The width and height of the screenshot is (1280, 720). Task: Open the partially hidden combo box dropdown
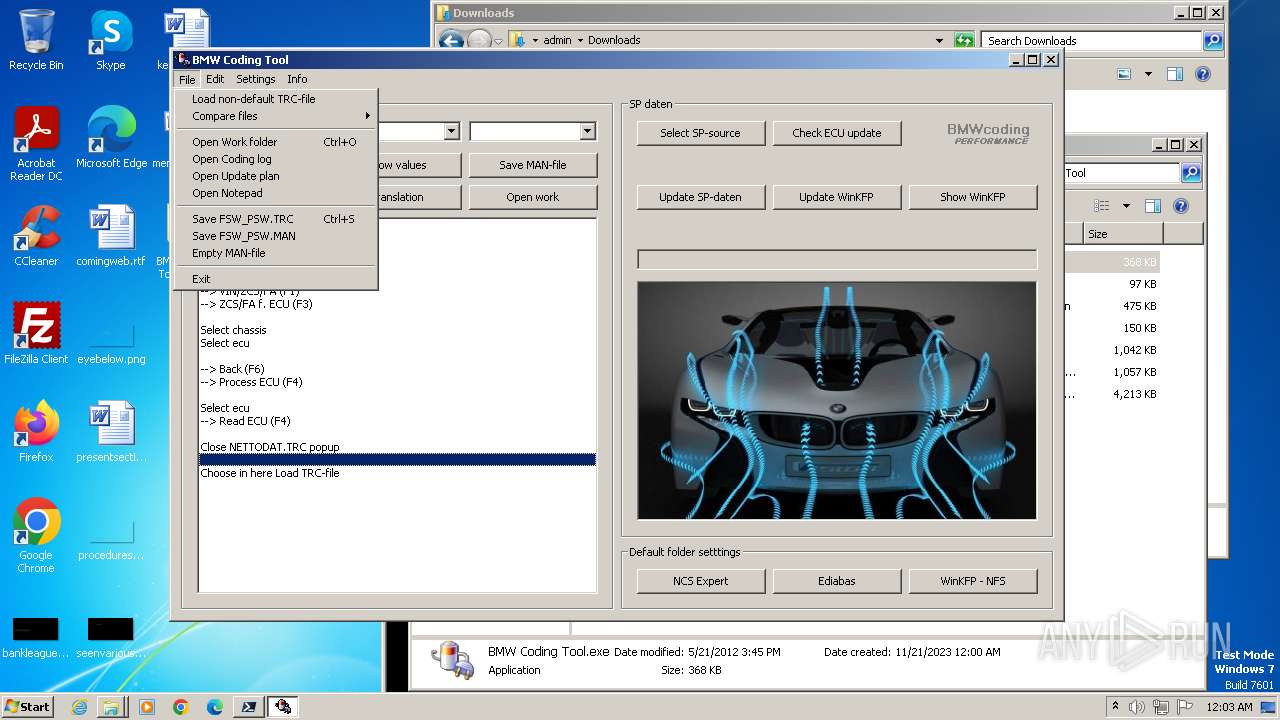click(452, 132)
